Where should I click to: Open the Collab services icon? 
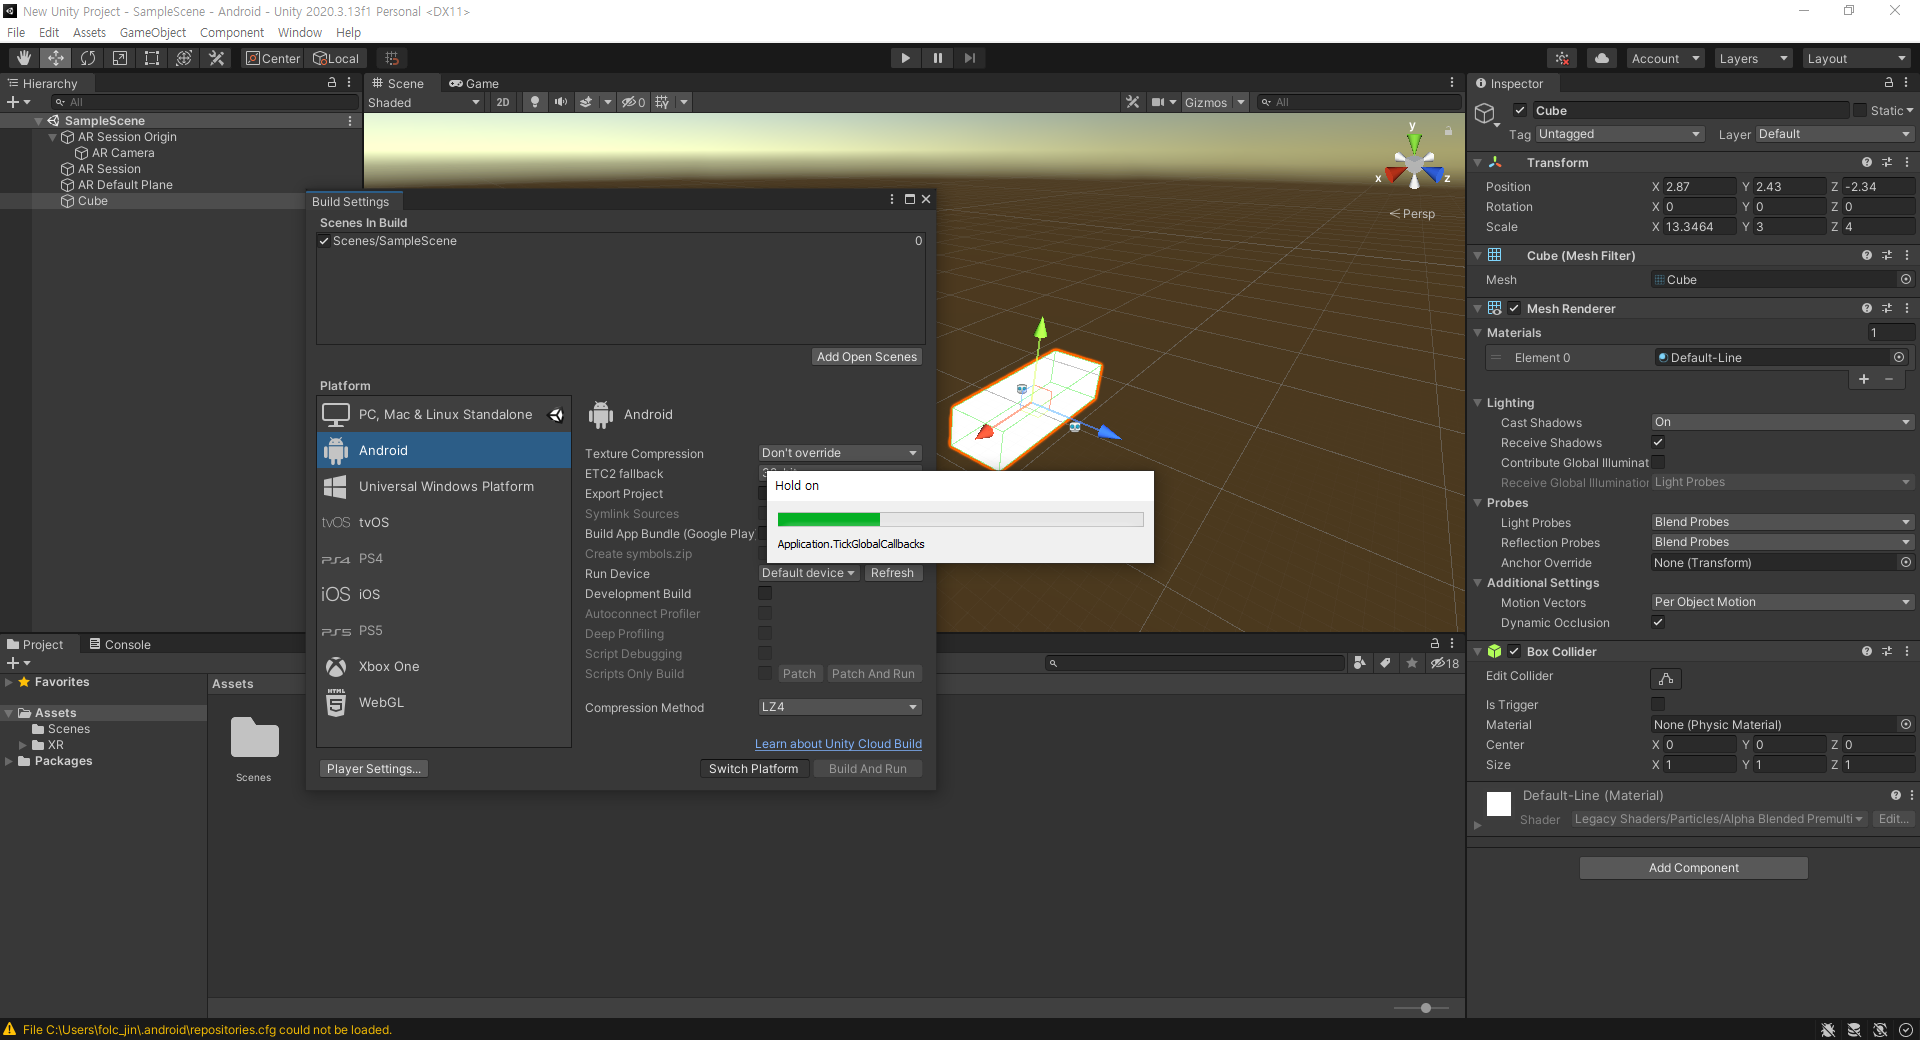coord(1562,58)
